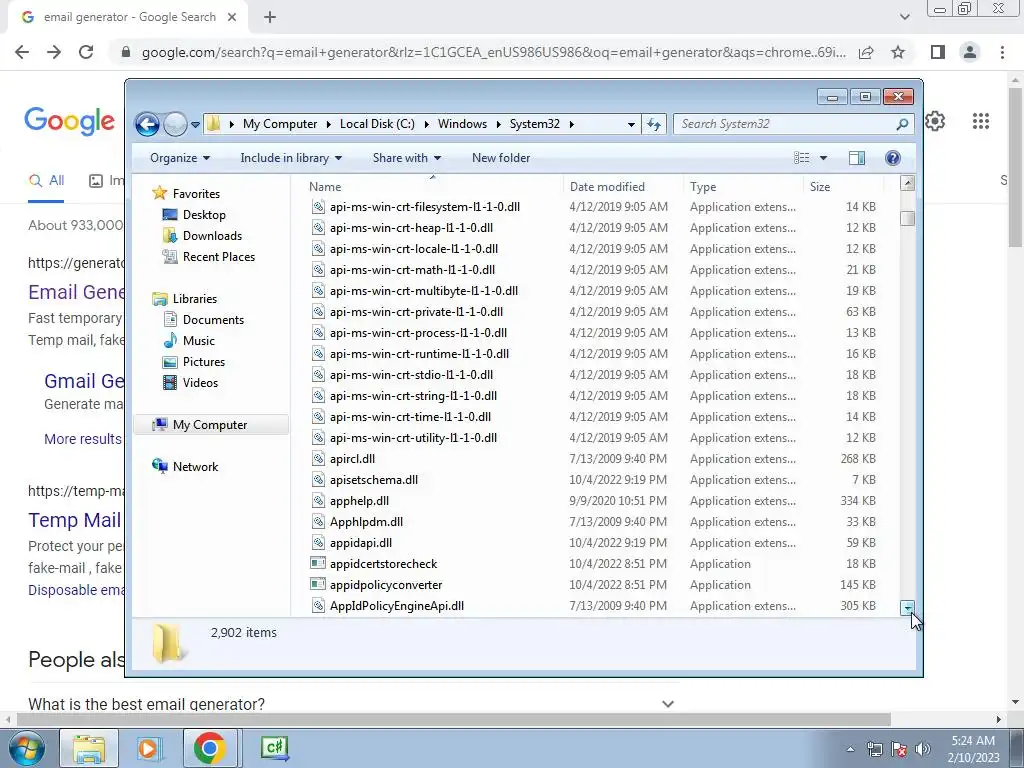1024x768 pixels.
Task: Open the view options dropdown arrow
Action: click(x=824, y=158)
